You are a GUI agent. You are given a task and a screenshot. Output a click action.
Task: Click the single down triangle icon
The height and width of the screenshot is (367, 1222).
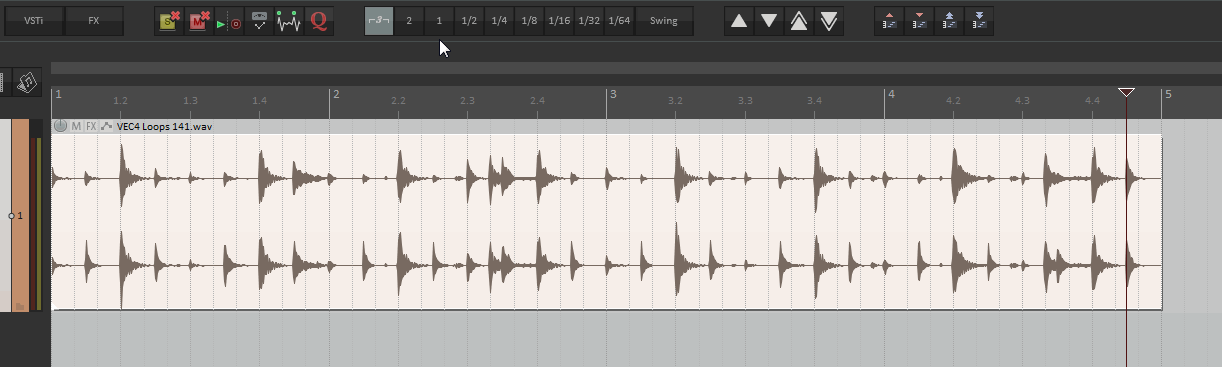coord(769,21)
